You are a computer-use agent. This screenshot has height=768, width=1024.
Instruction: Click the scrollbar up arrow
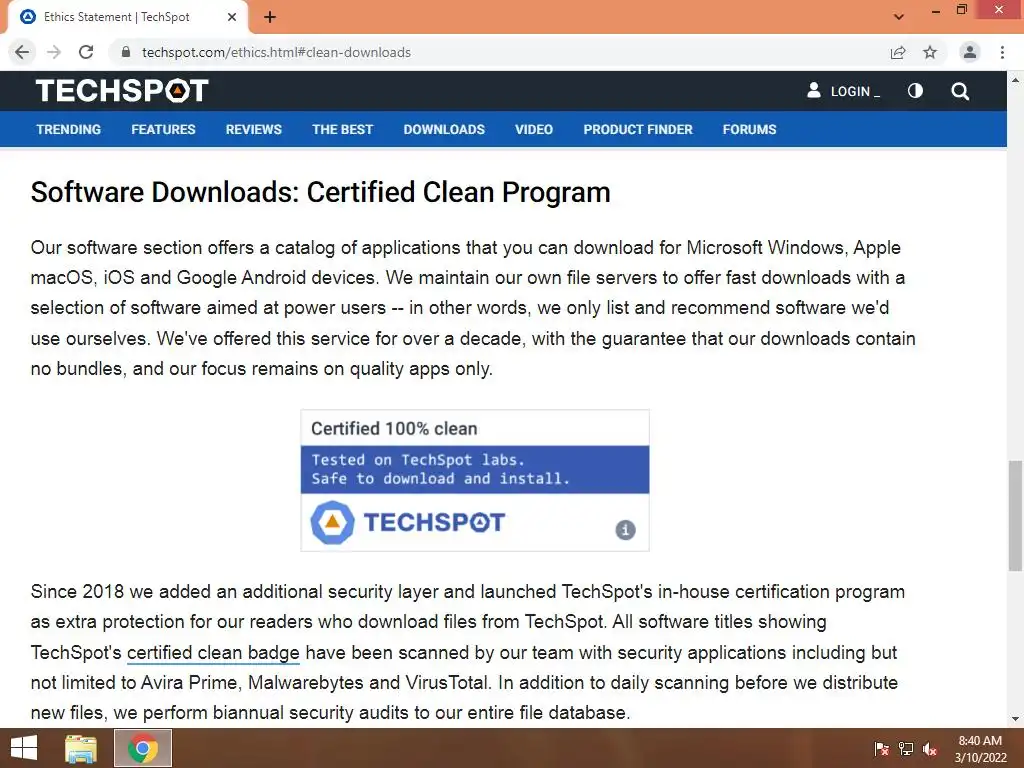point(1015,80)
